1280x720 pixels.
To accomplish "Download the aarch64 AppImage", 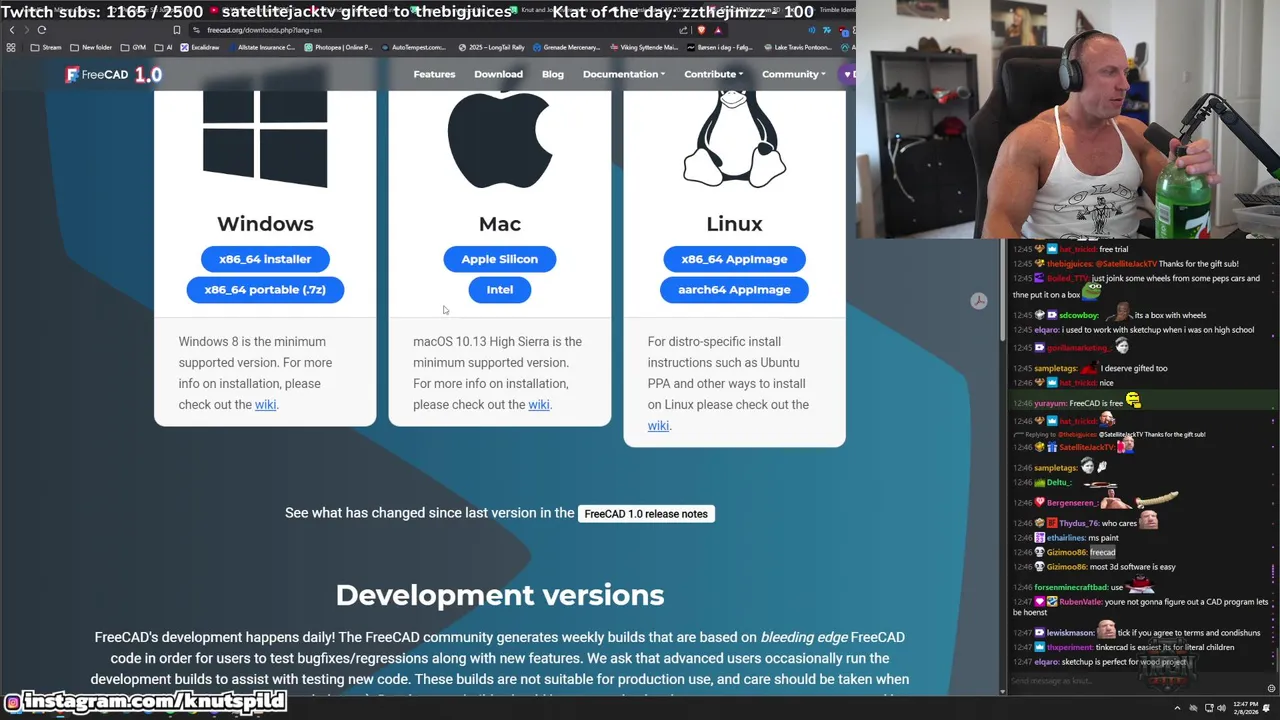I will (734, 290).
